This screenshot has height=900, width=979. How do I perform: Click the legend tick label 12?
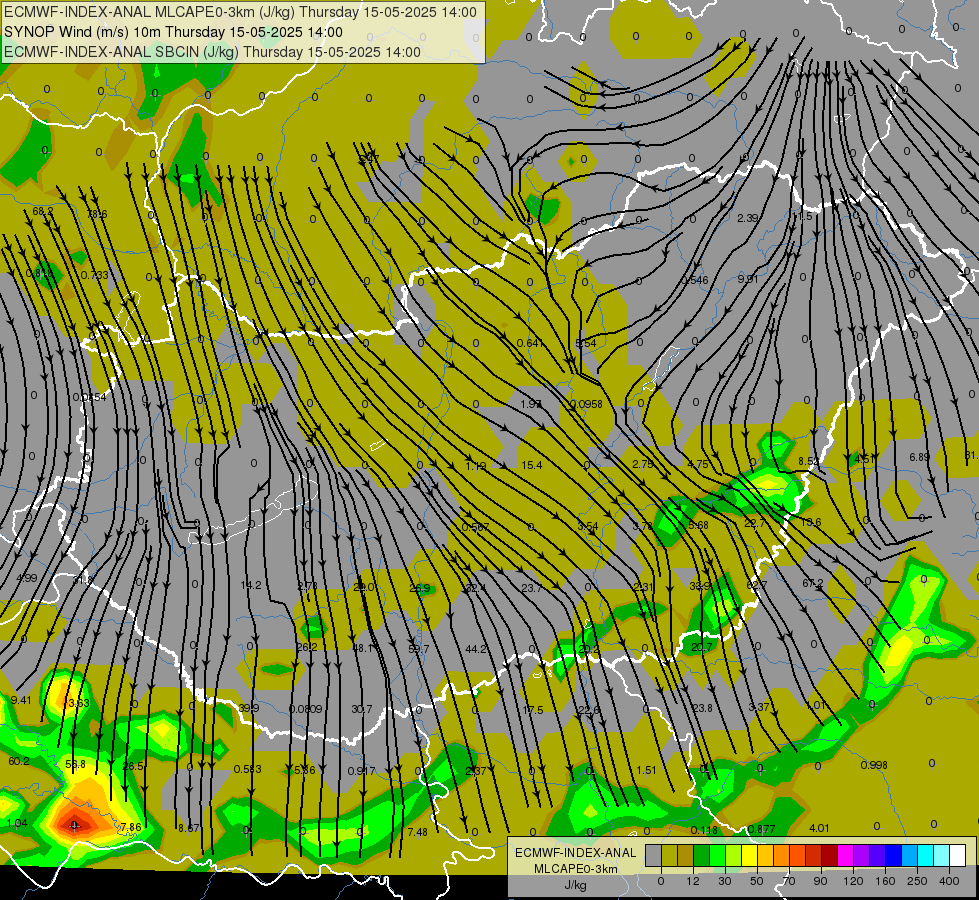pyautogui.click(x=693, y=881)
